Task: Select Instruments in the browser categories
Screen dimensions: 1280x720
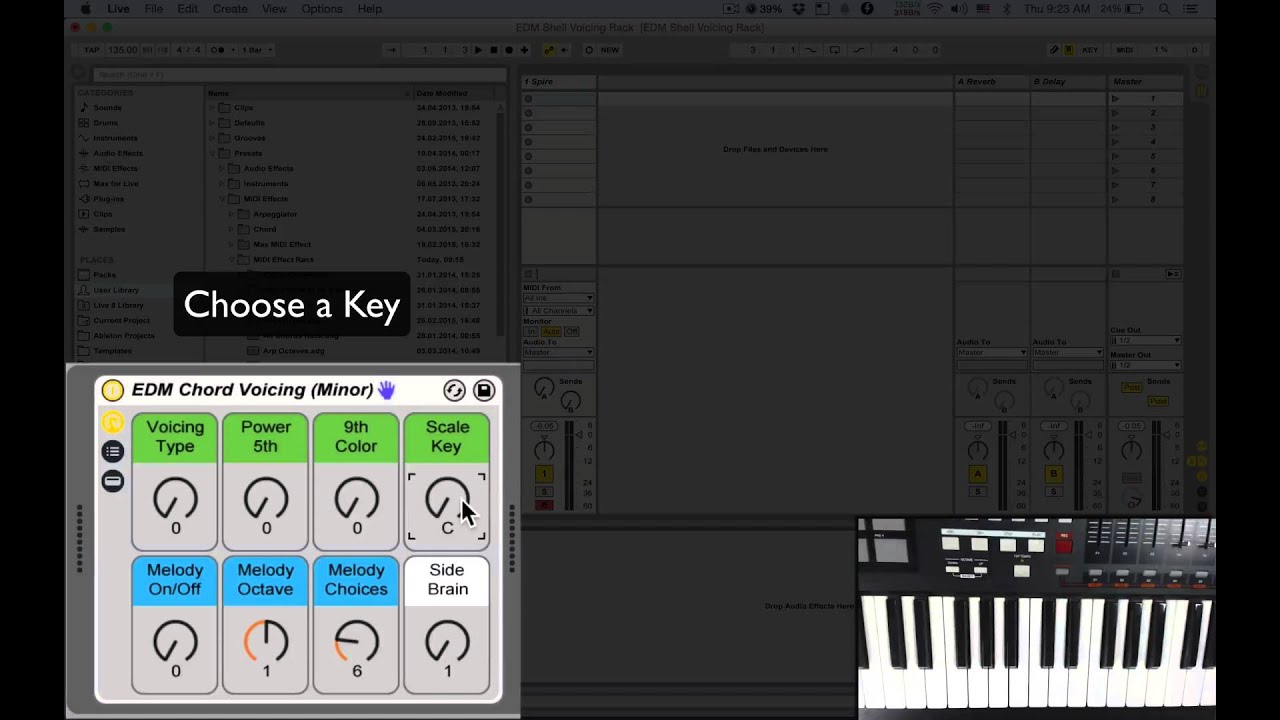Action: [x=115, y=138]
